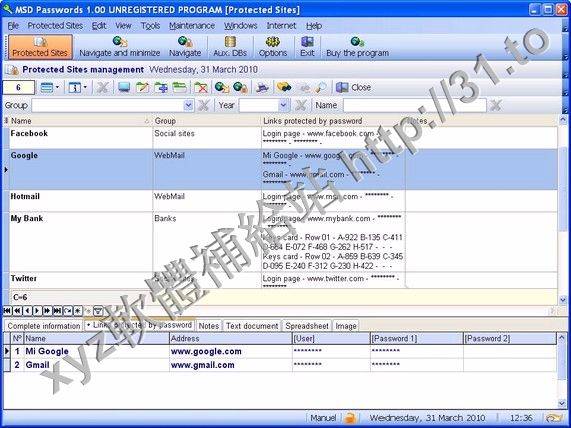The image size is (571, 428).
Task: Click the padlock icon in status bar
Action: coord(350,418)
